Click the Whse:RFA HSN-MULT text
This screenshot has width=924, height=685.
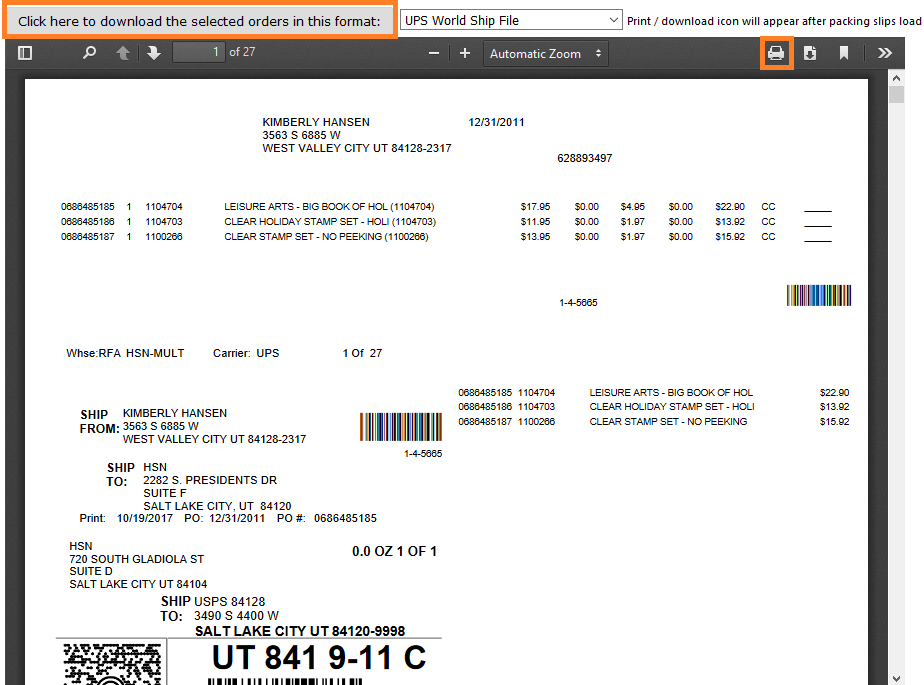click(125, 353)
